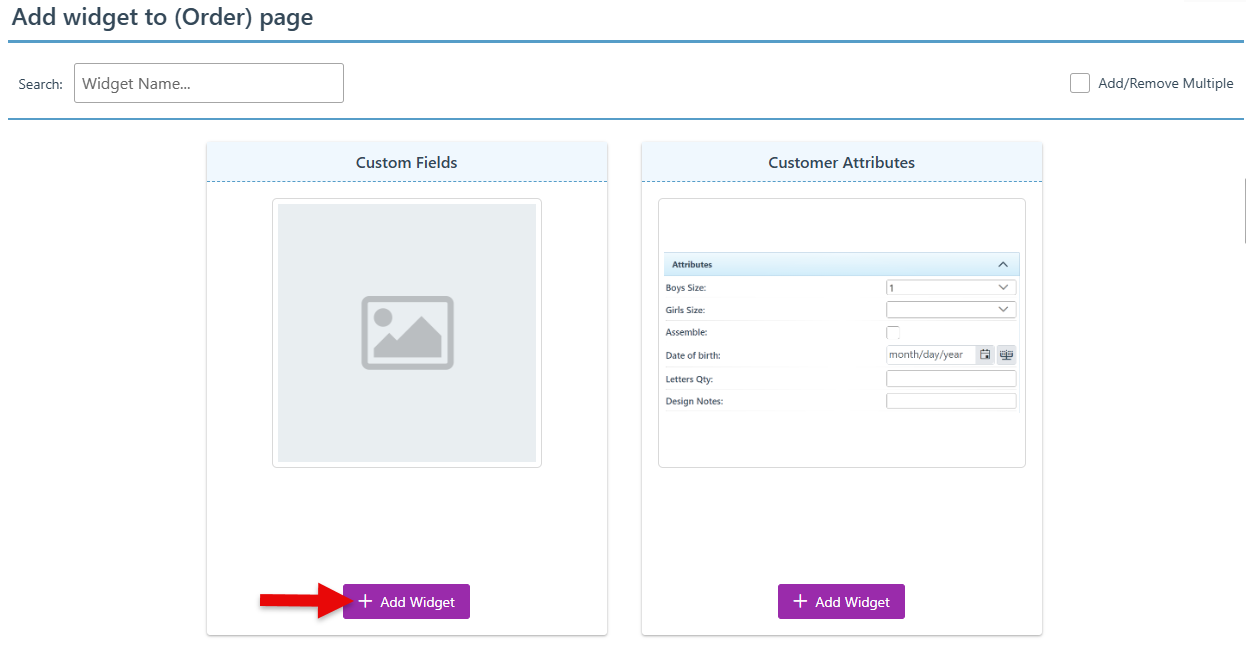Image resolution: width=1246 pixels, height=647 pixels.
Task: Click the 'Add widget to (Order) page' title
Action: point(162,18)
